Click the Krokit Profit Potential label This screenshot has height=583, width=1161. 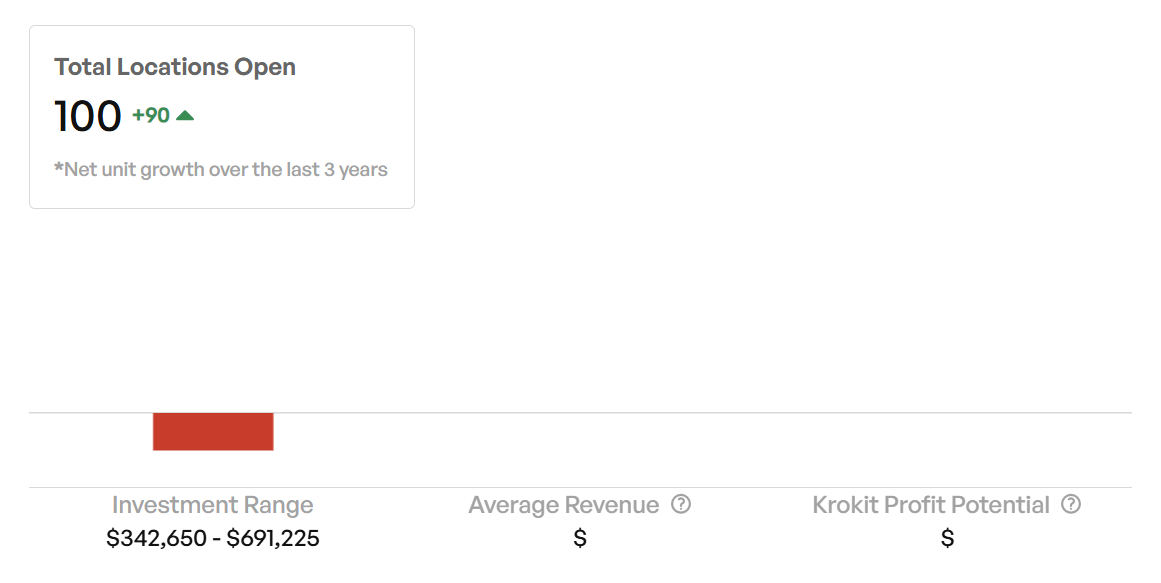(931, 505)
